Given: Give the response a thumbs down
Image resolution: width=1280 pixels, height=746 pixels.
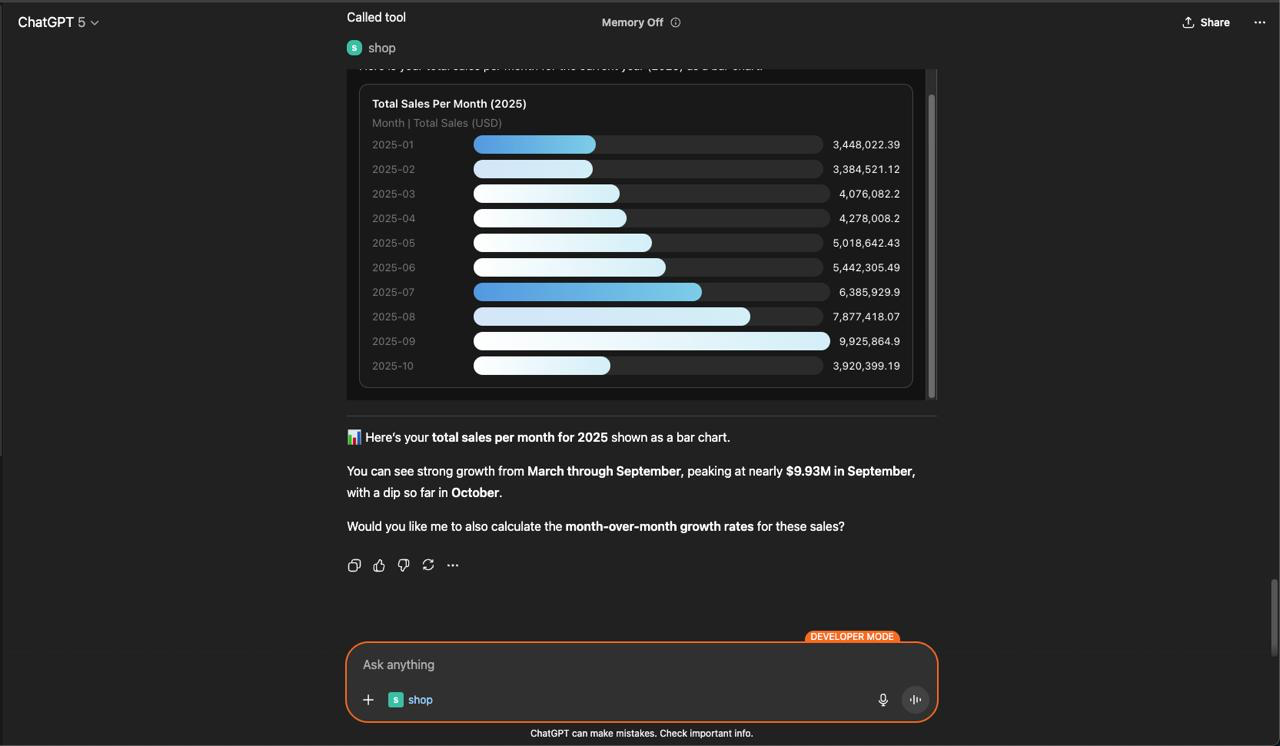Looking at the screenshot, I should [404, 565].
